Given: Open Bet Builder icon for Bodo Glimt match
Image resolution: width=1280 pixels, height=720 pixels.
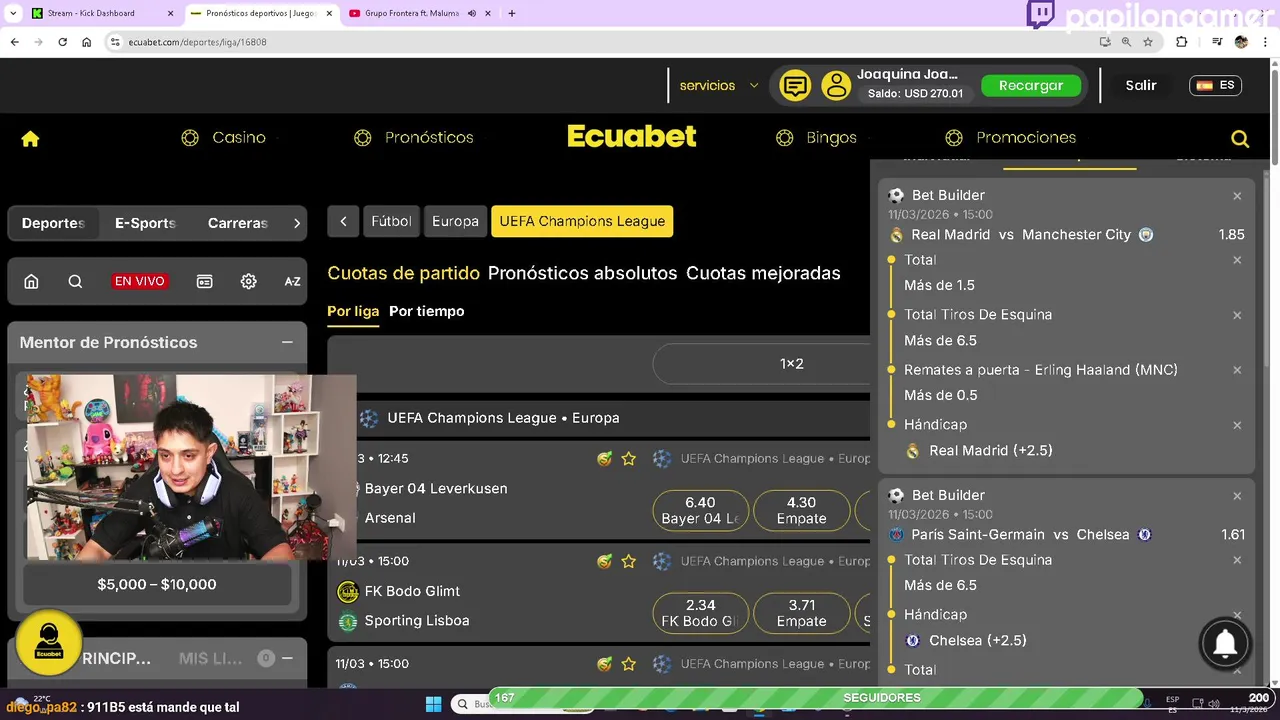Looking at the screenshot, I should coord(604,562).
